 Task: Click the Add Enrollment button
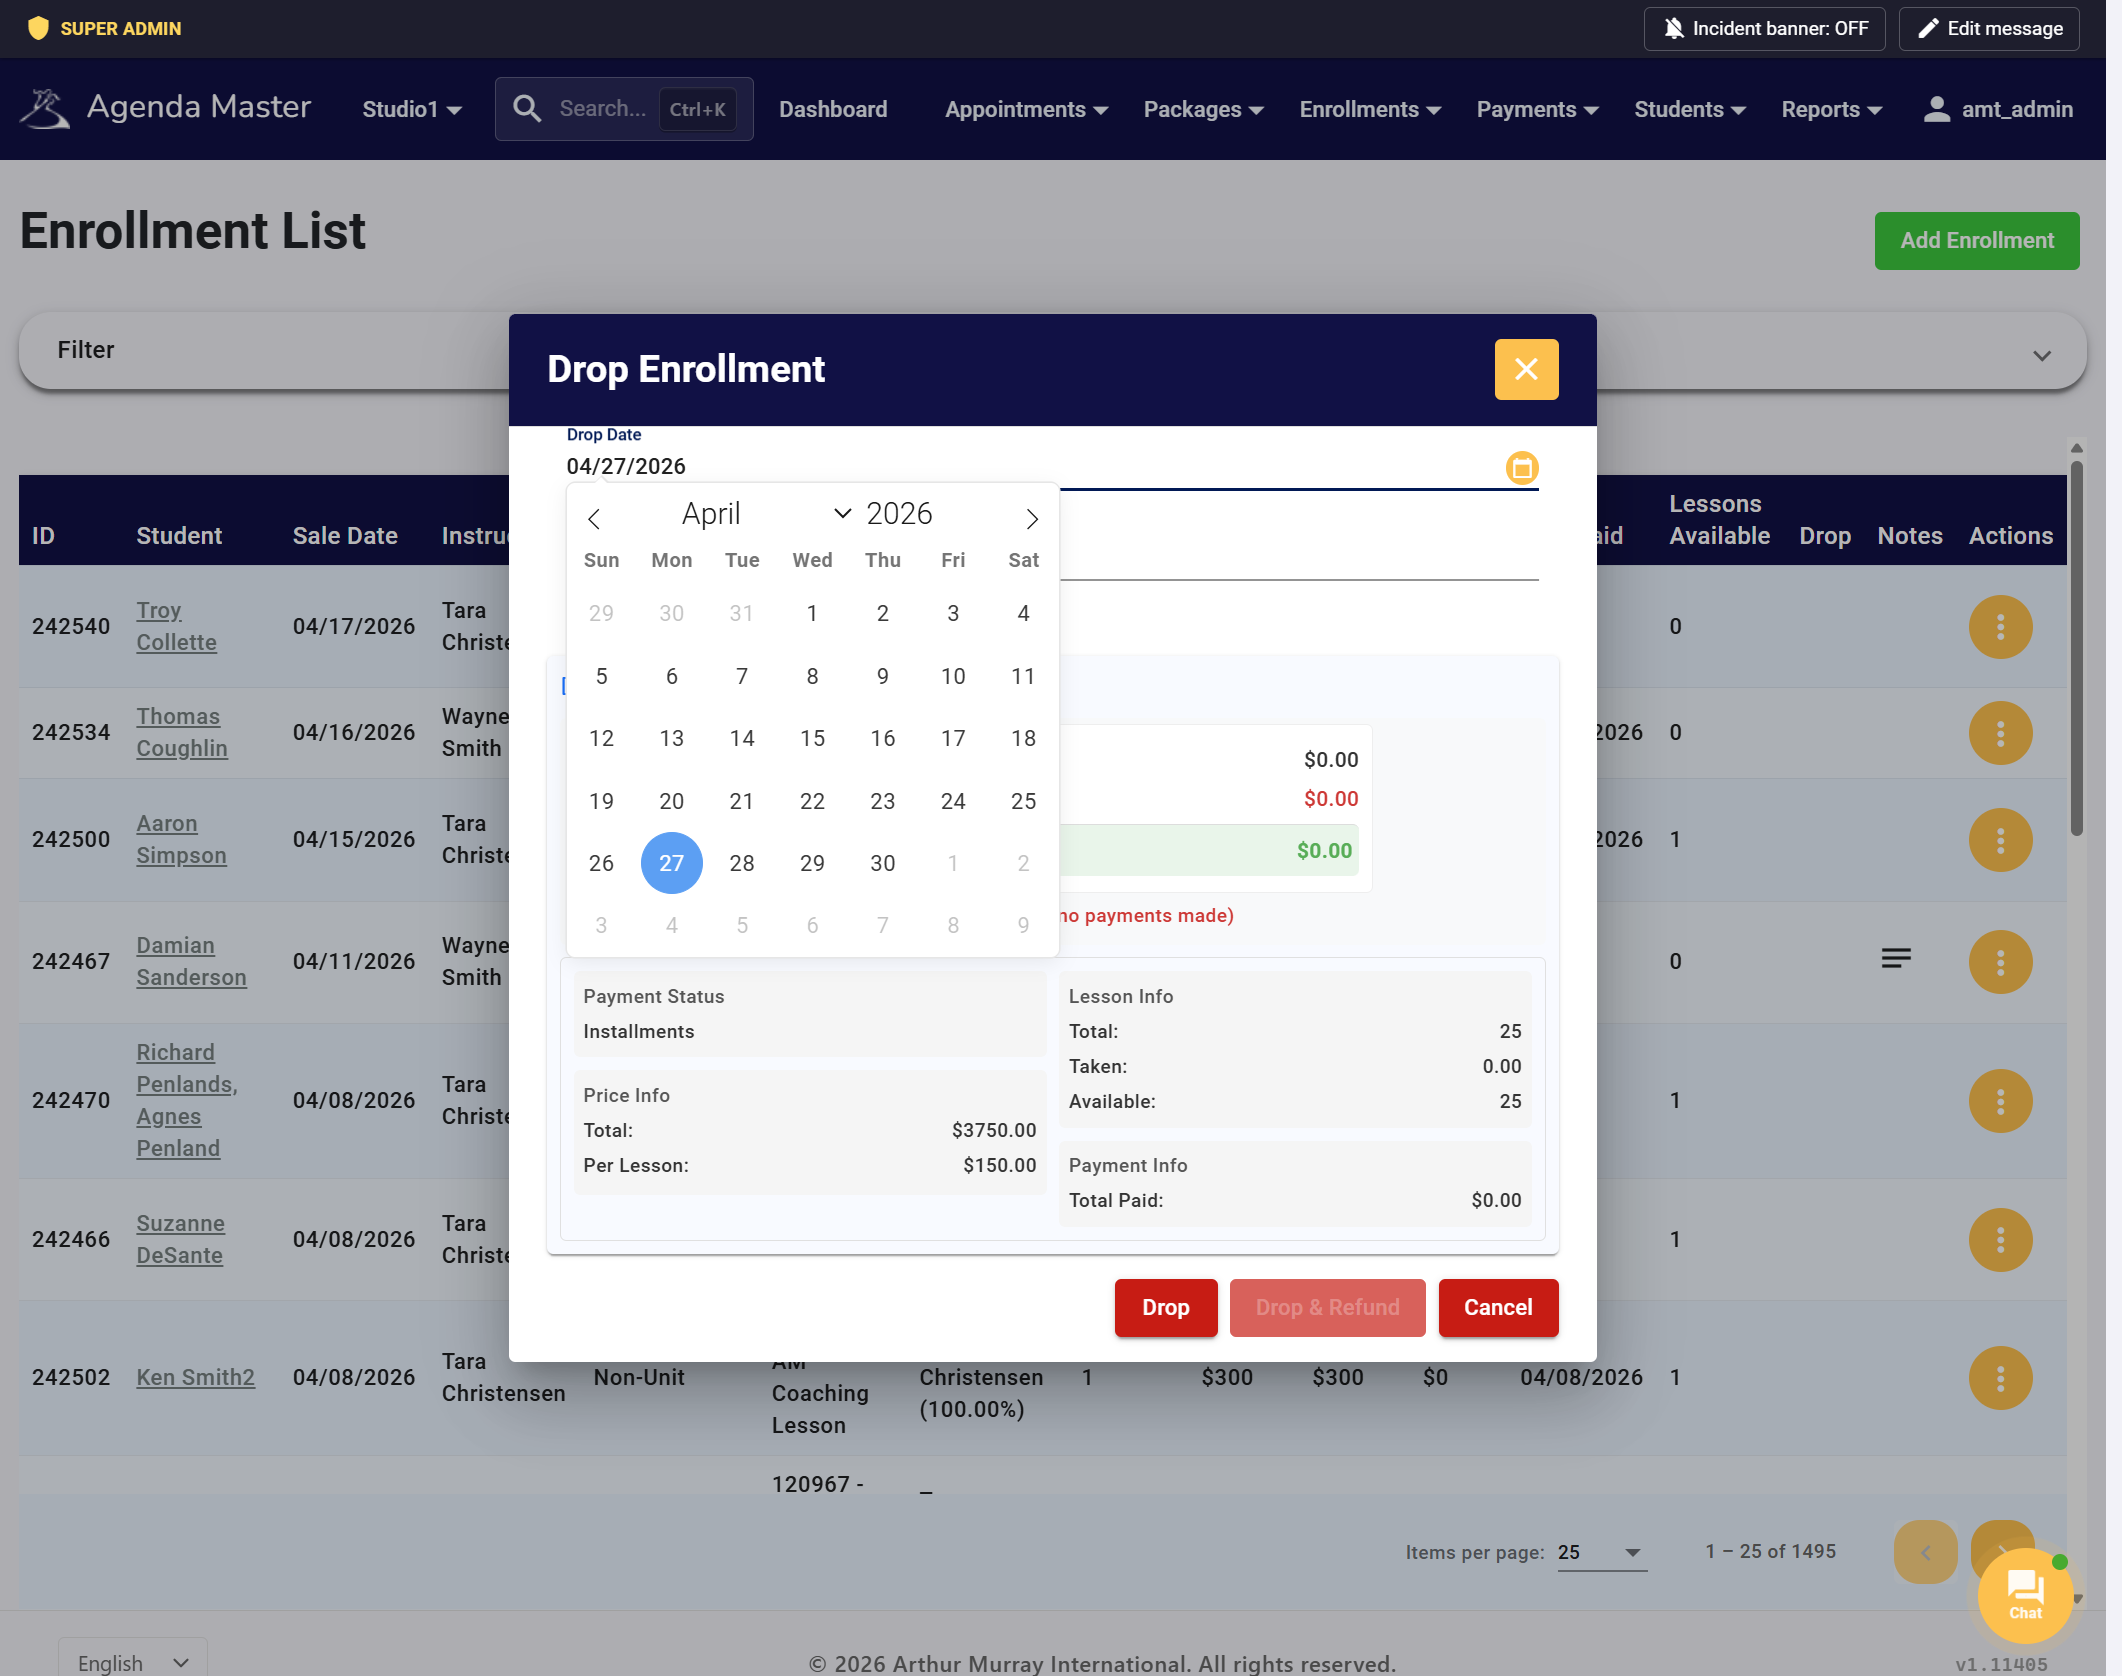[1977, 241]
